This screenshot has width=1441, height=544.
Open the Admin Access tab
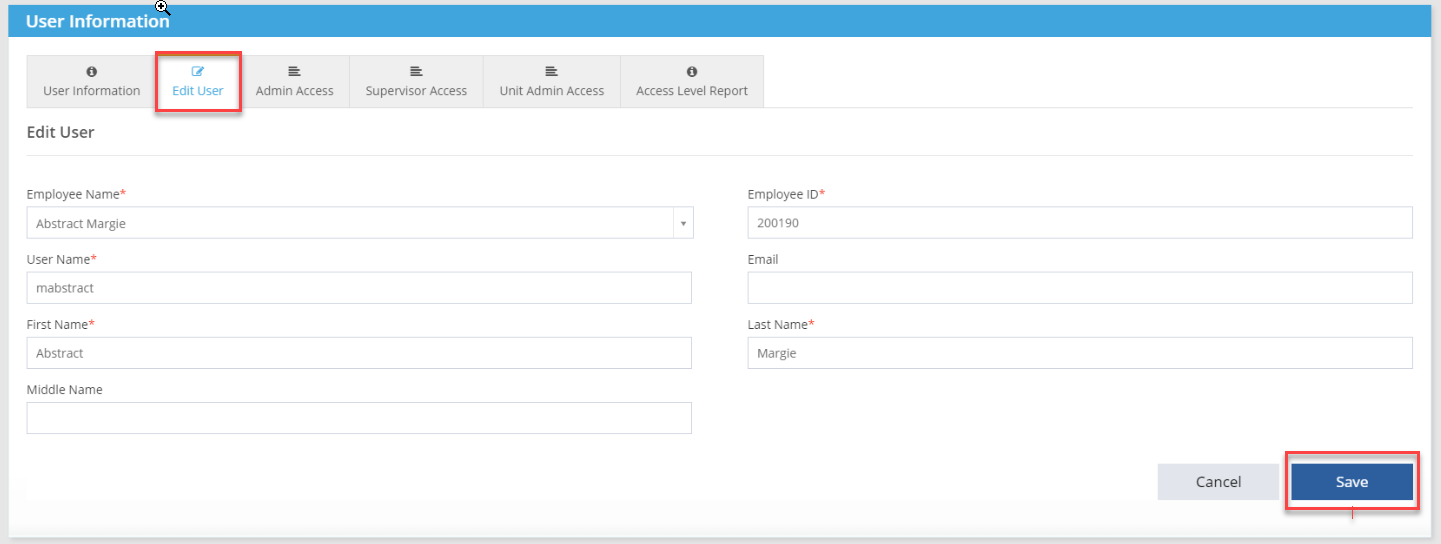(x=294, y=82)
